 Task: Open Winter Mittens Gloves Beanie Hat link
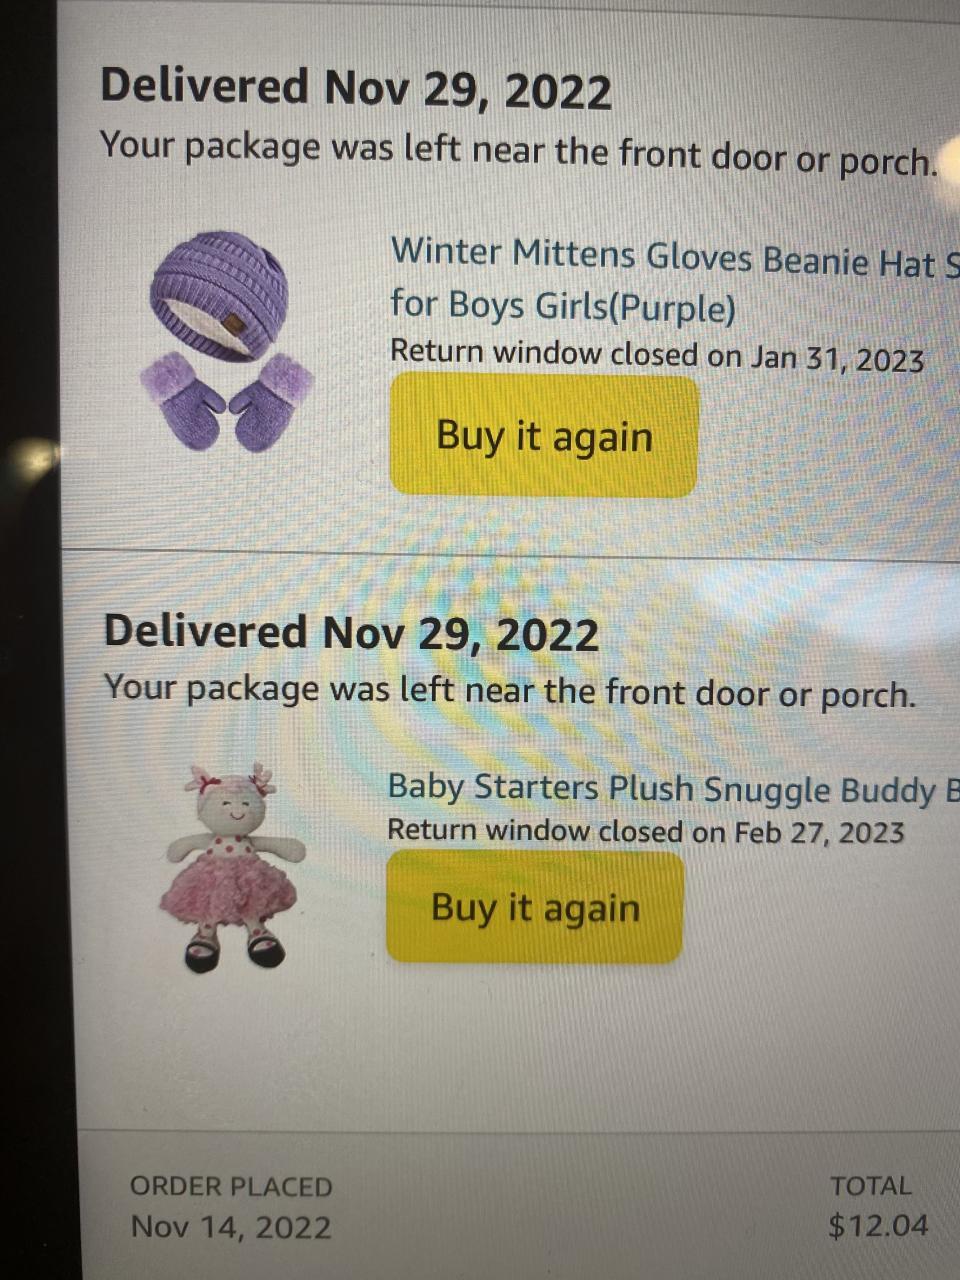click(675, 257)
